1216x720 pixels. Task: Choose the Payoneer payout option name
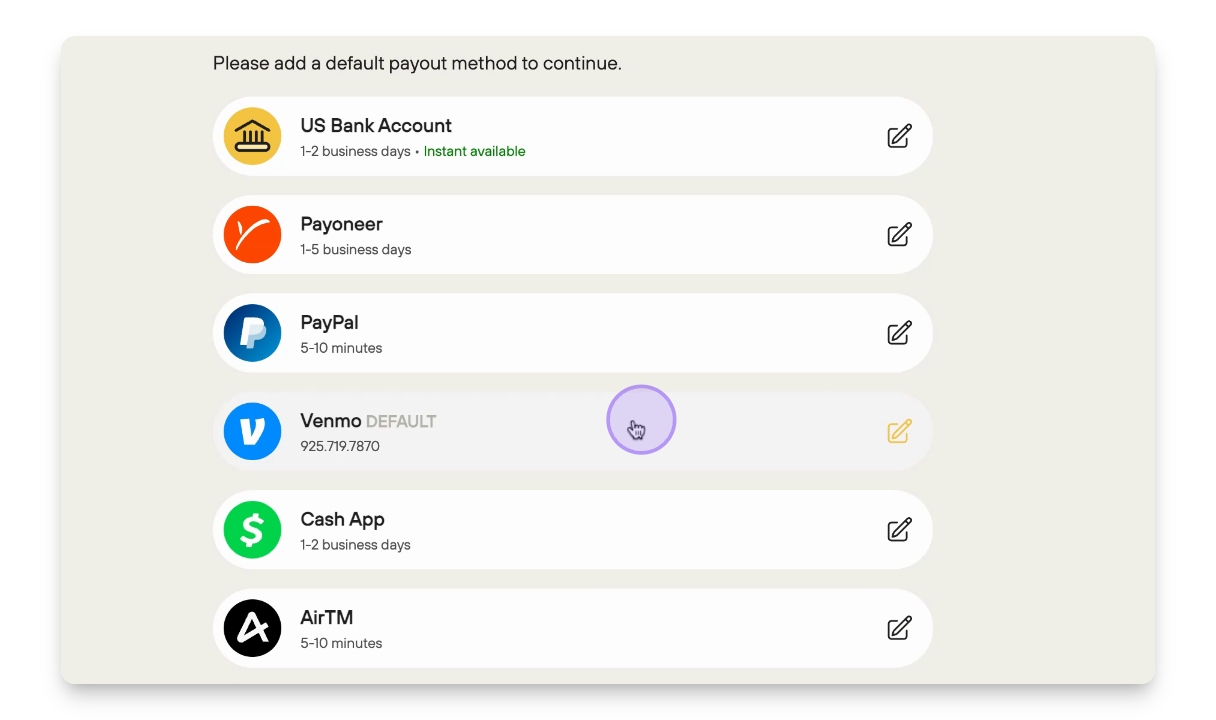tap(341, 224)
